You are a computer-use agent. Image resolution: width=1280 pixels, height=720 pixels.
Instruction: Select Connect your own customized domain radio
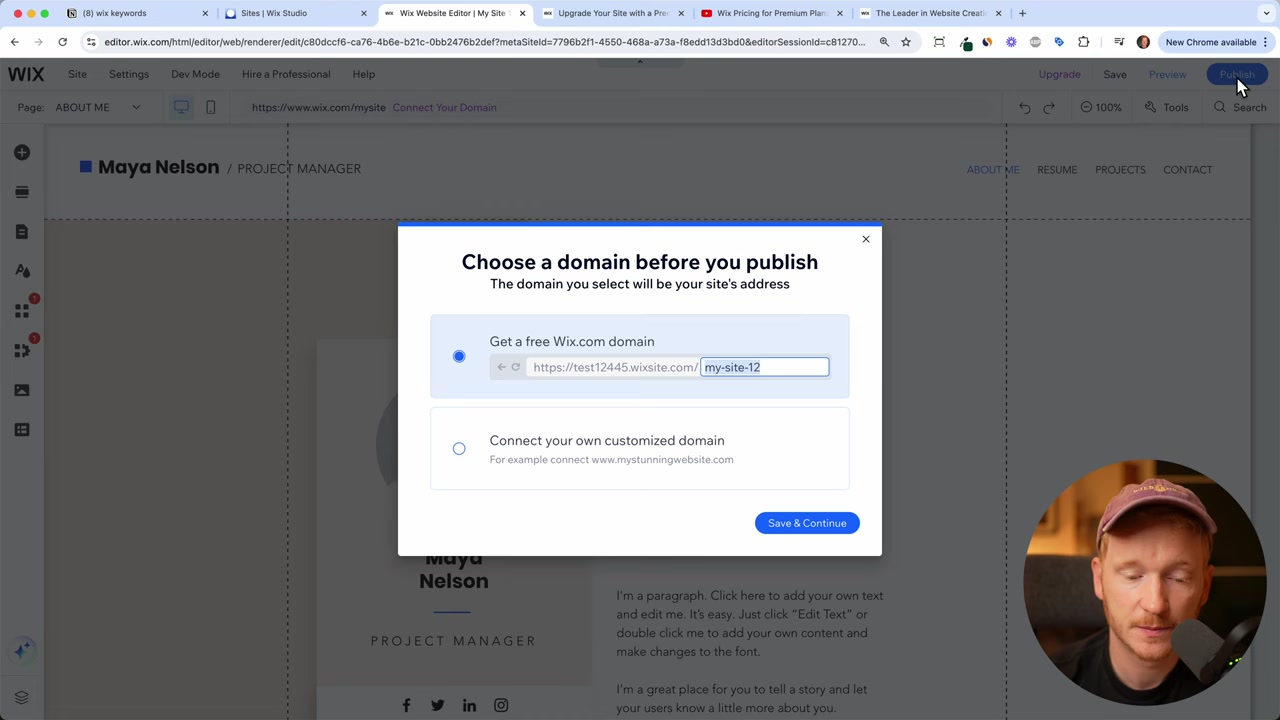coord(459,449)
